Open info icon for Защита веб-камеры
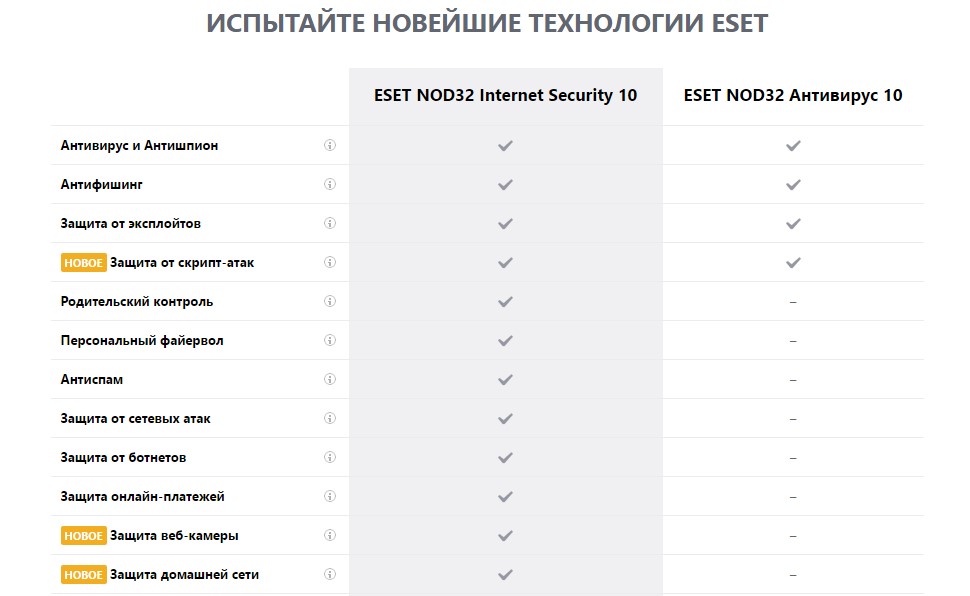 [330, 535]
